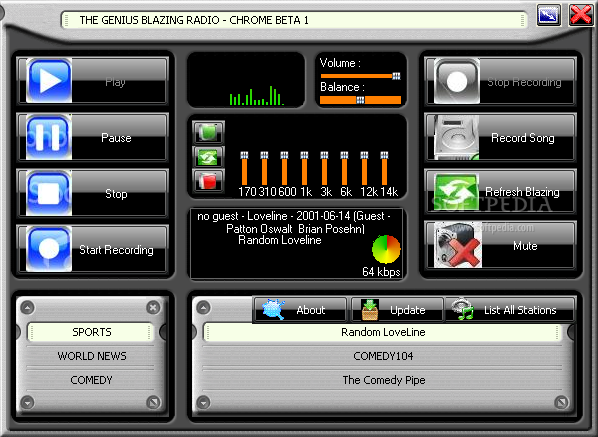Click the 12k equalizer slider
The width and height of the screenshot is (598, 437).
pyautogui.click(x=364, y=169)
